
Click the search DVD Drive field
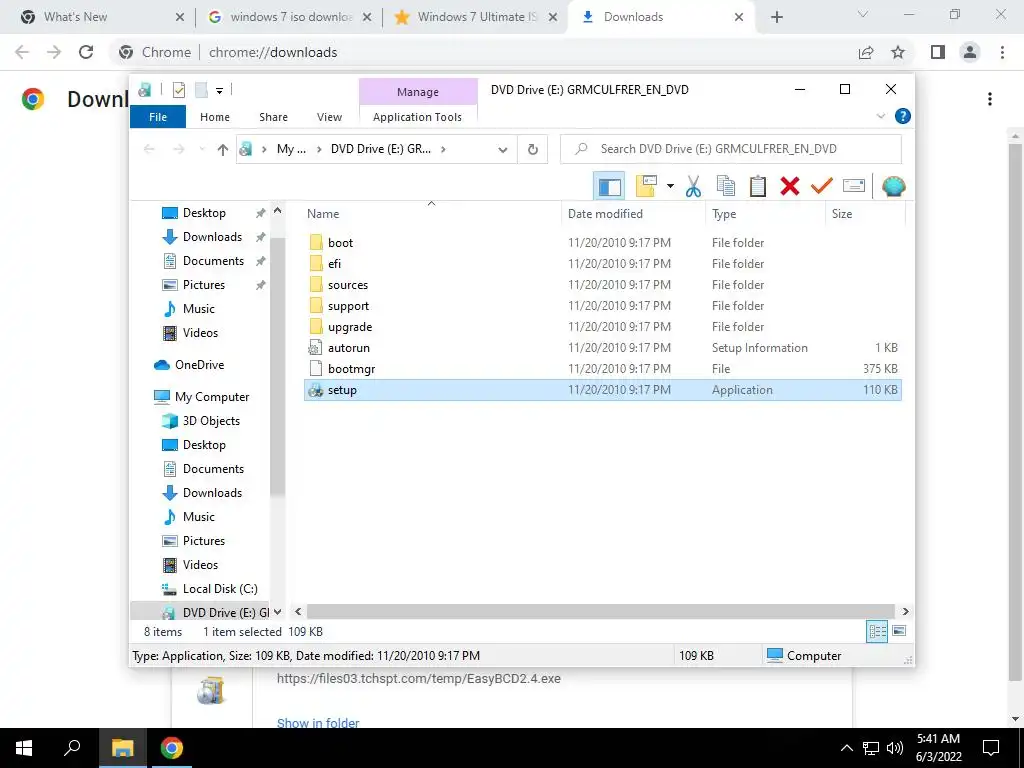[731, 149]
